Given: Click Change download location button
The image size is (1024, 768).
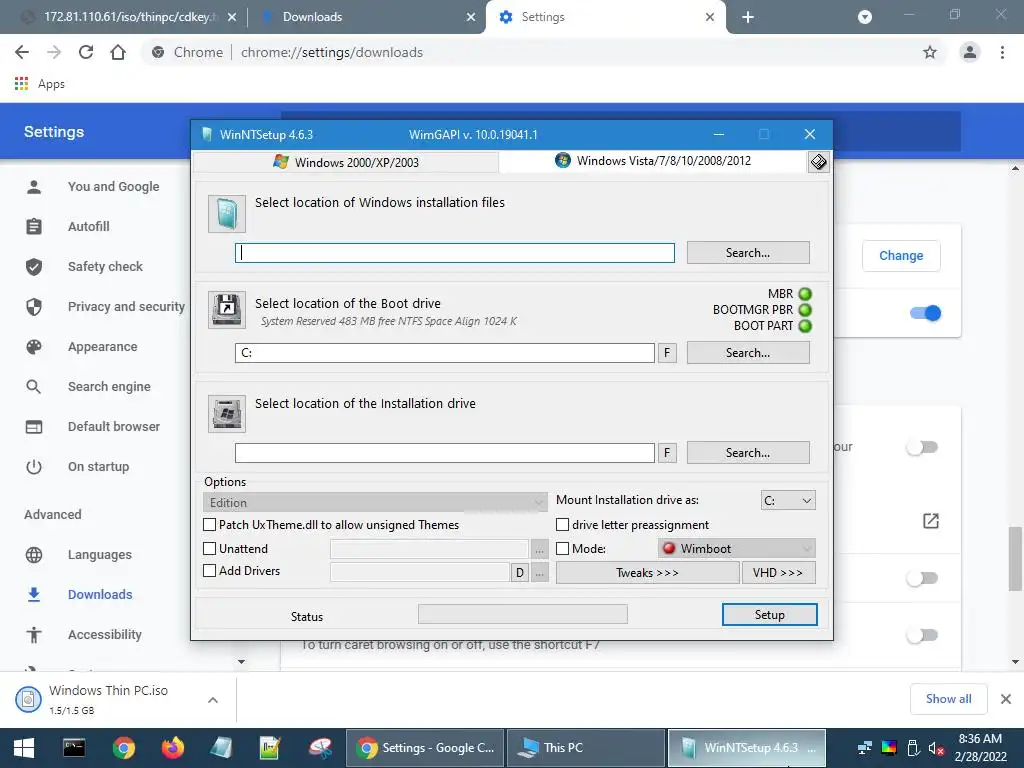Looking at the screenshot, I should click(901, 256).
